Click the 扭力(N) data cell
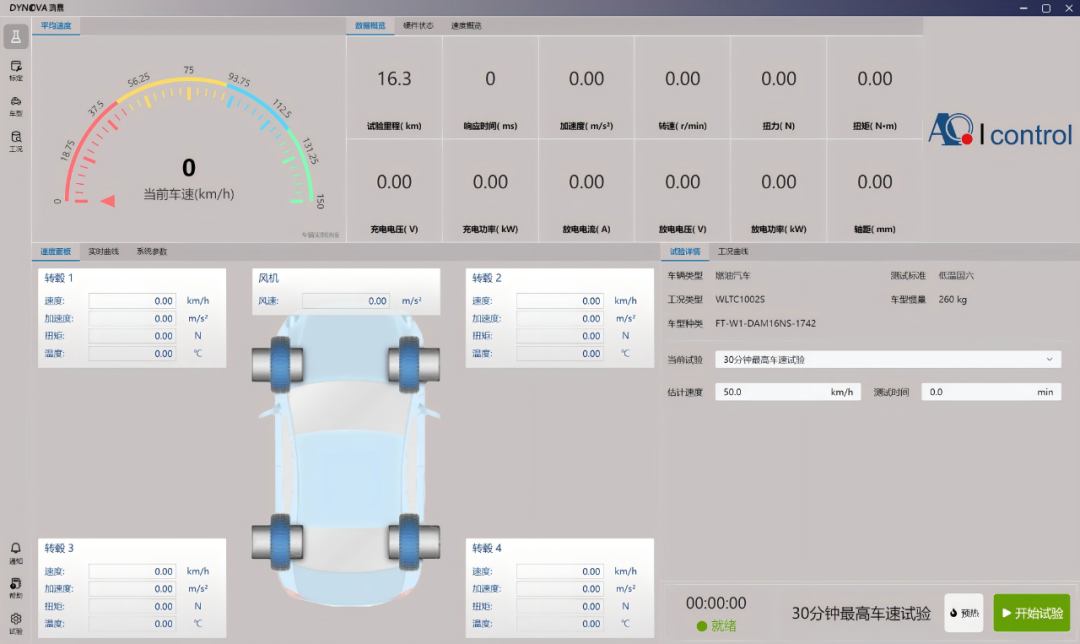 coord(778,87)
